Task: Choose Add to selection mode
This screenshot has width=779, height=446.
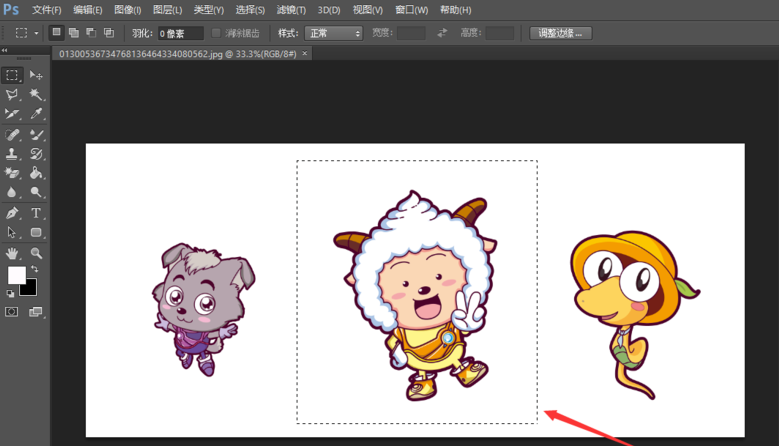Action: point(74,33)
